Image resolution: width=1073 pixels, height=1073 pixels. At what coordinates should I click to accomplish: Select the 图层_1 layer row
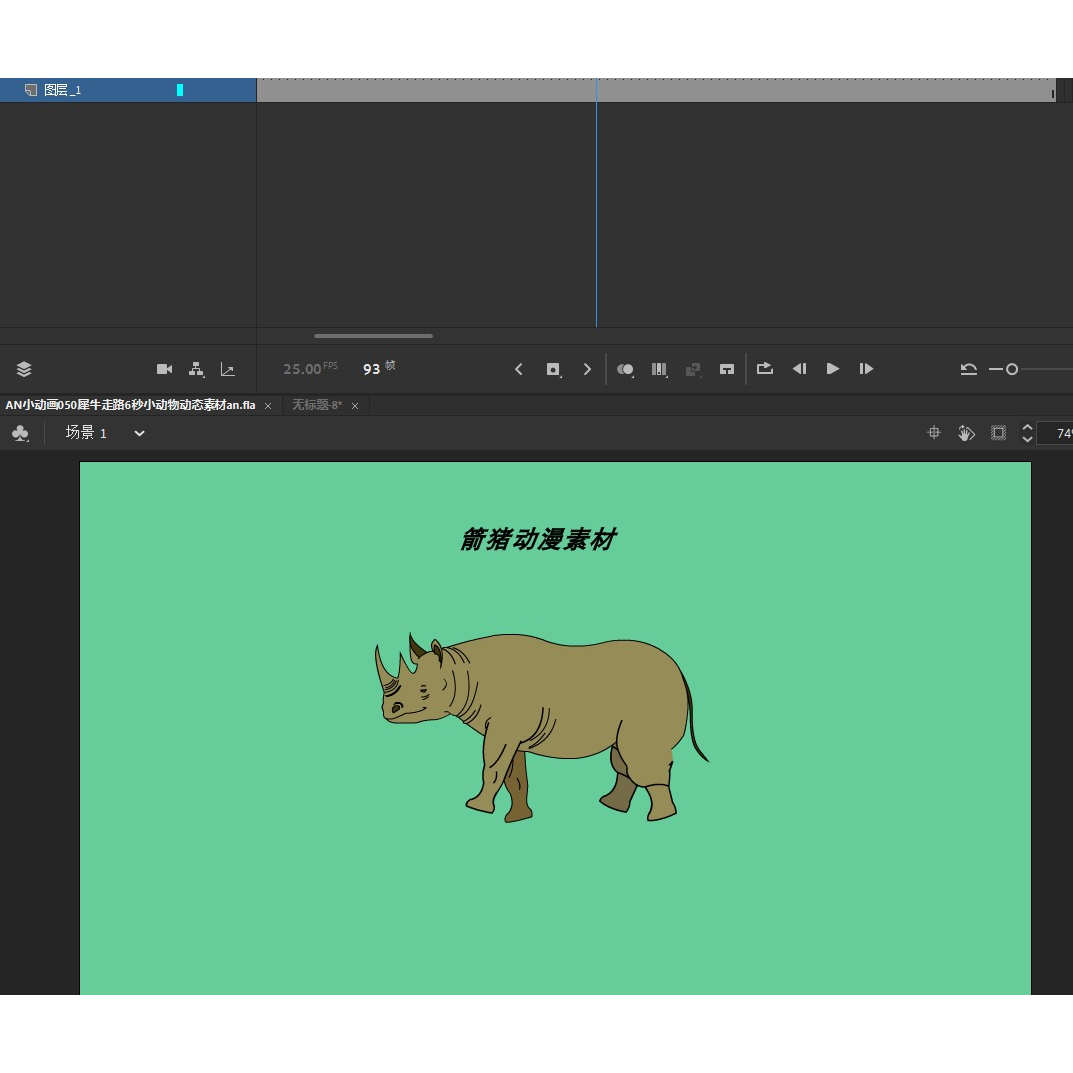point(128,90)
